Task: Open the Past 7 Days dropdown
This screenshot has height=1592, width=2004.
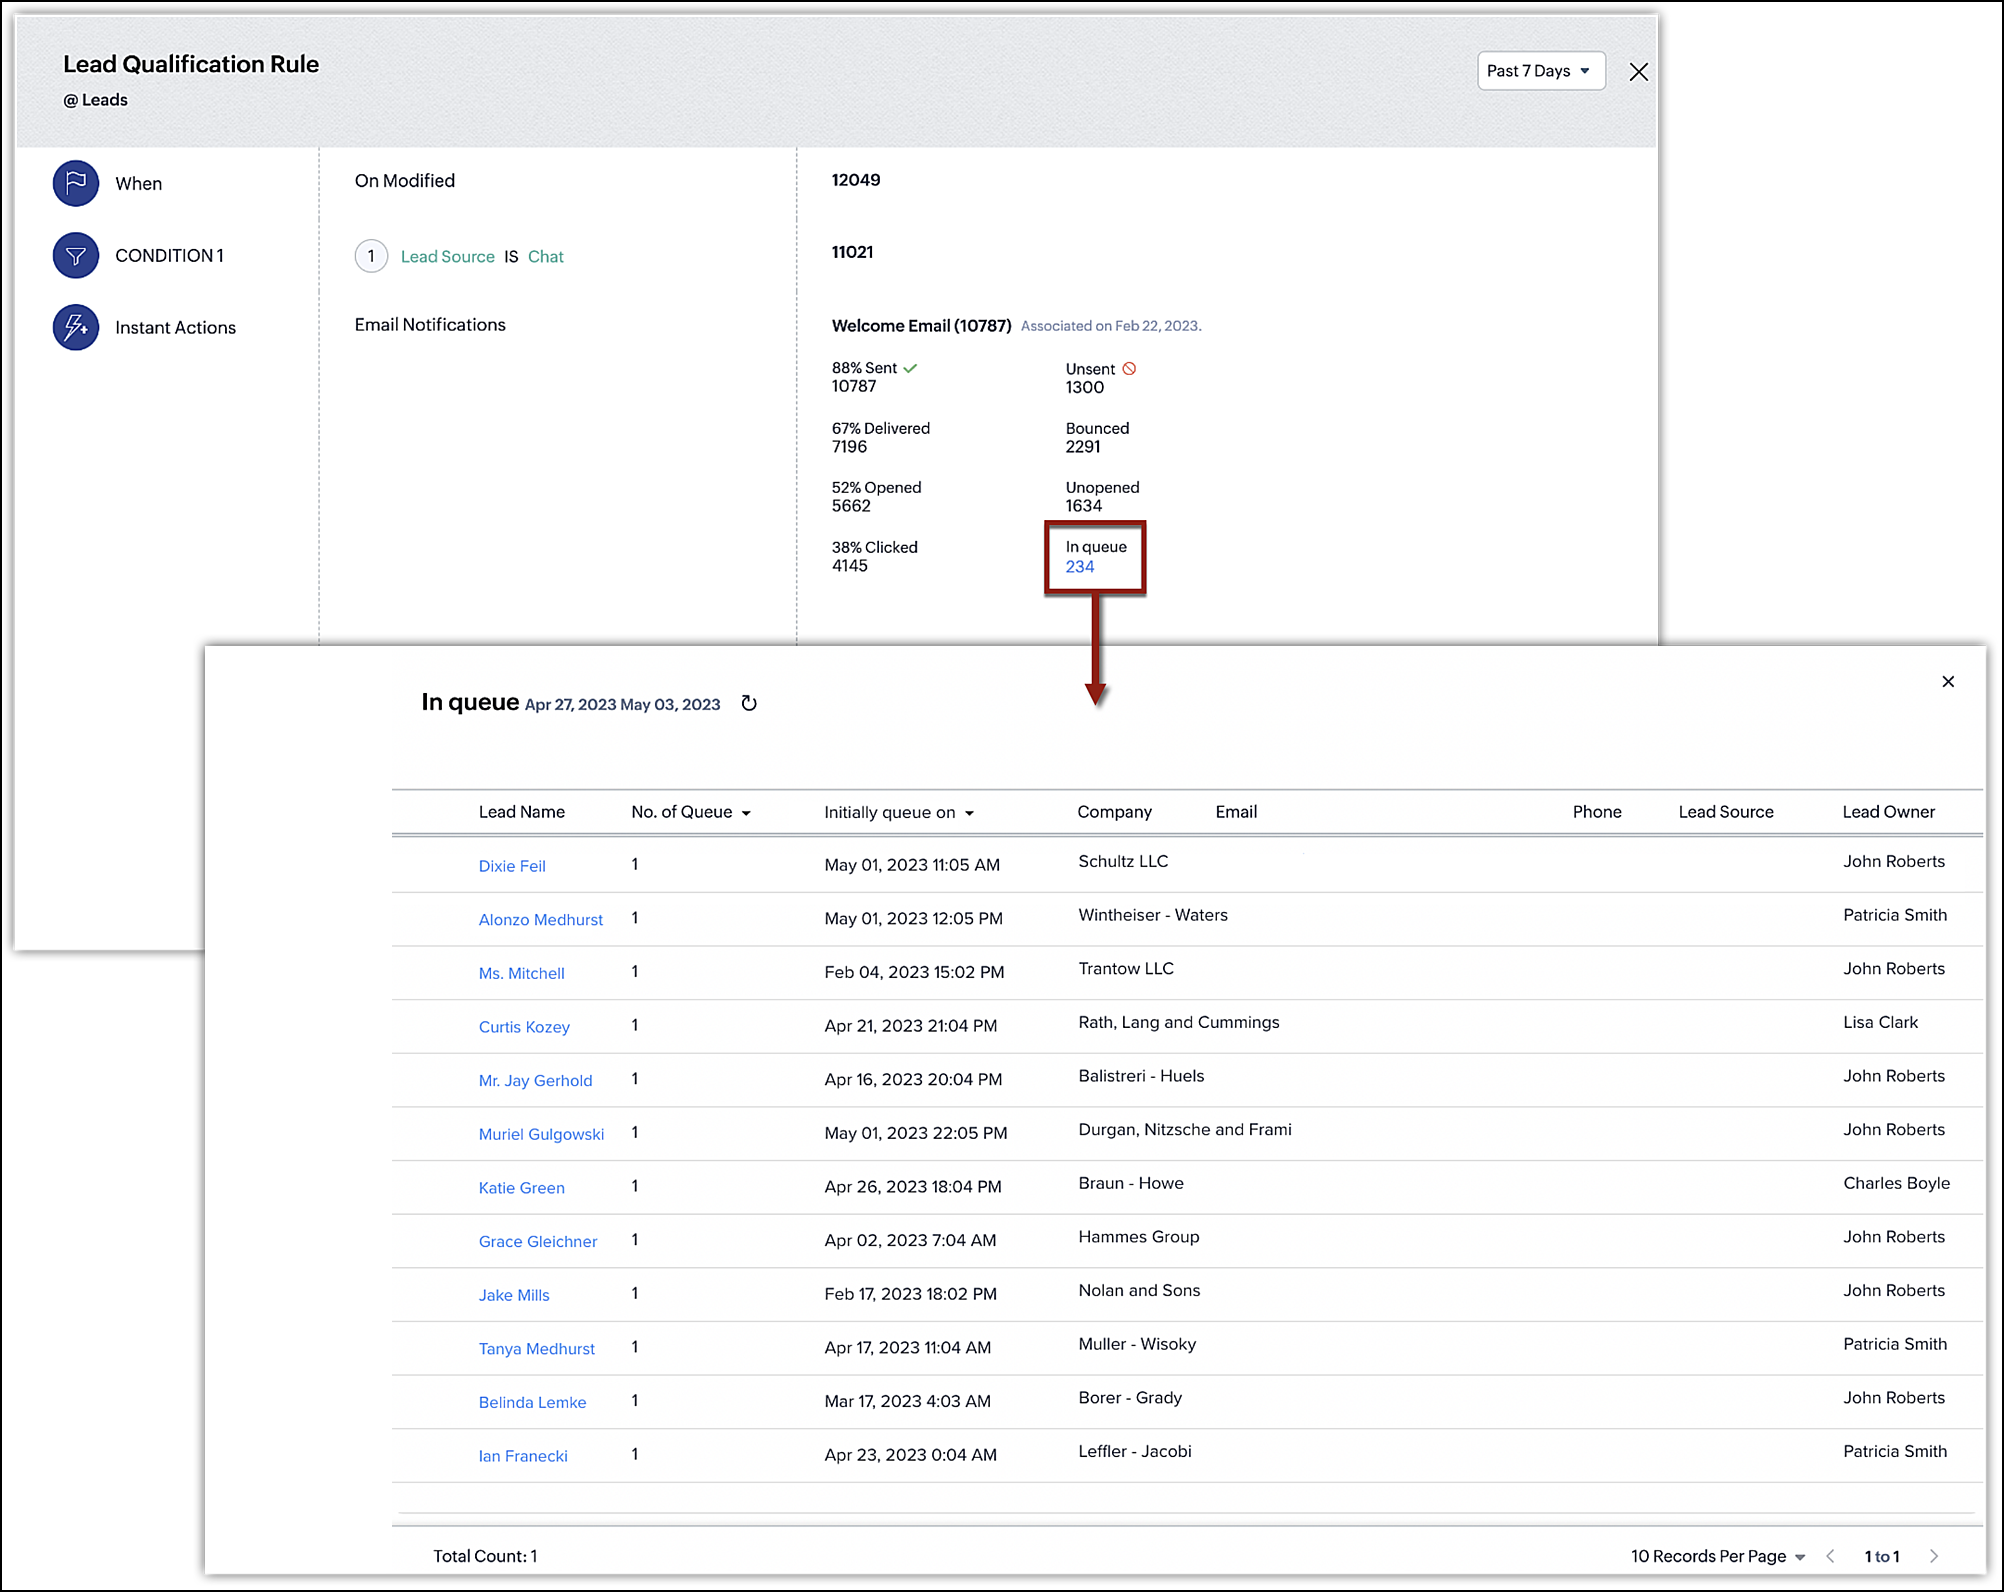Action: point(1540,71)
